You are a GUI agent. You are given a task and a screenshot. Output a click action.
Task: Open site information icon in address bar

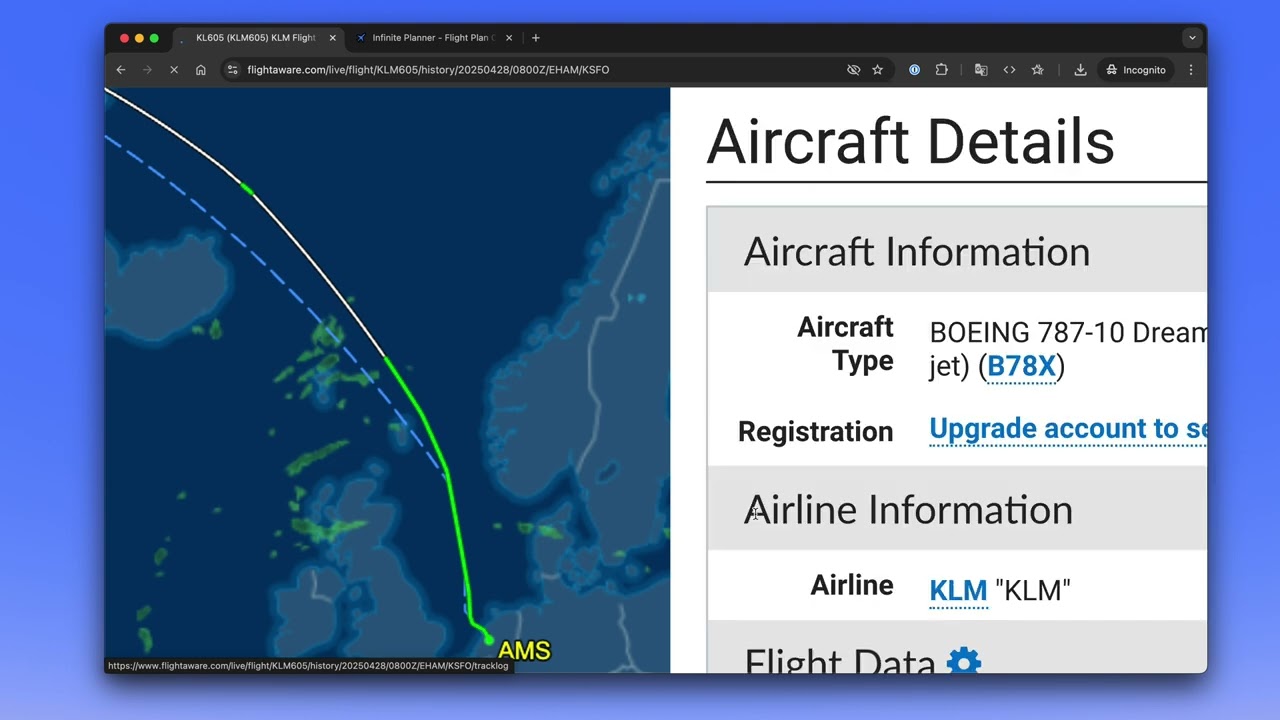point(233,70)
